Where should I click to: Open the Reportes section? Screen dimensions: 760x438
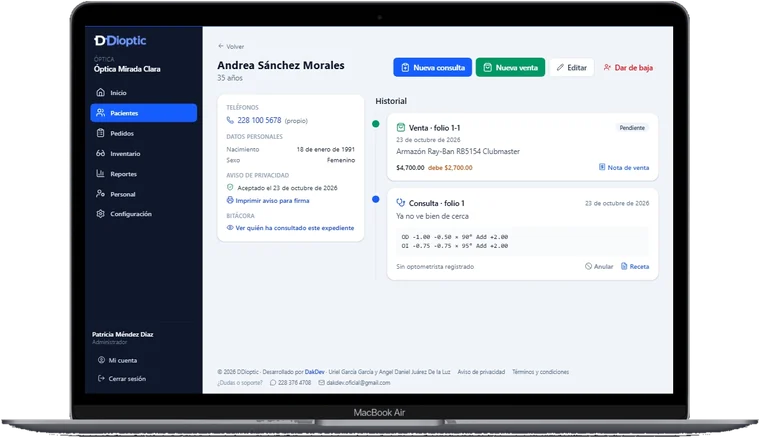[143, 174]
